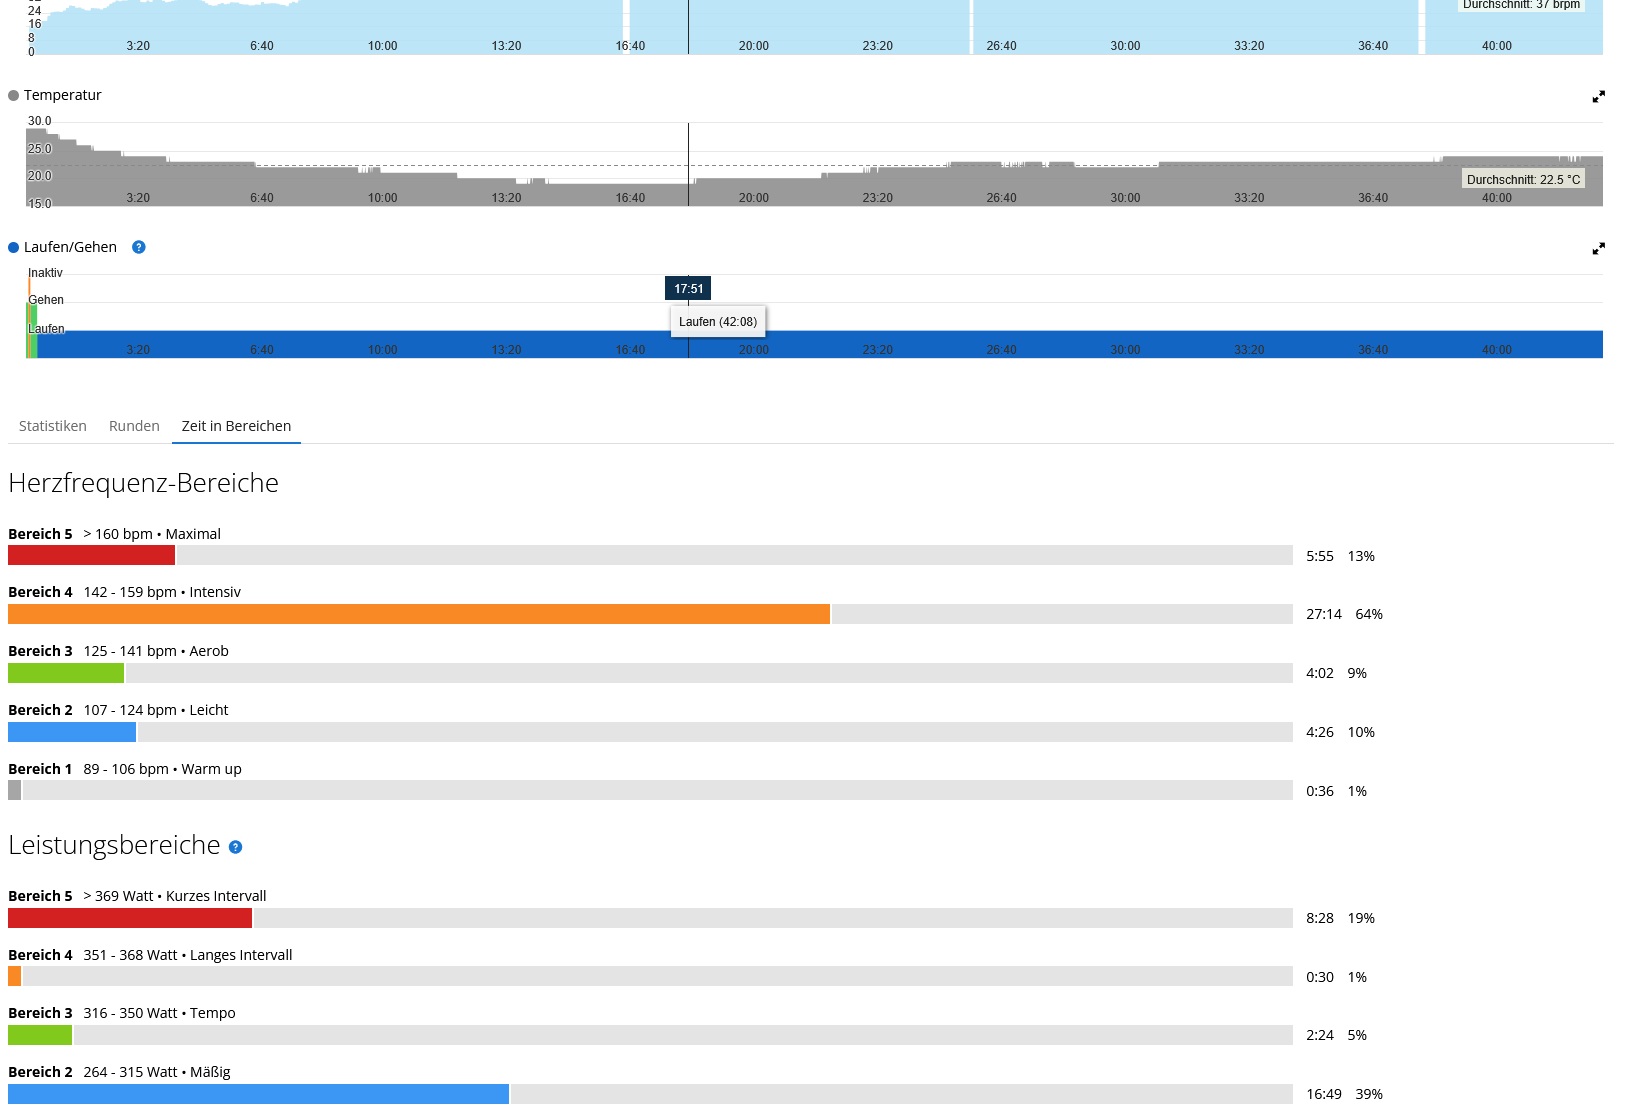Expand the Laufen/Gehen chart to fullscreen
The image size is (1628, 1117).
tap(1598, 249)
